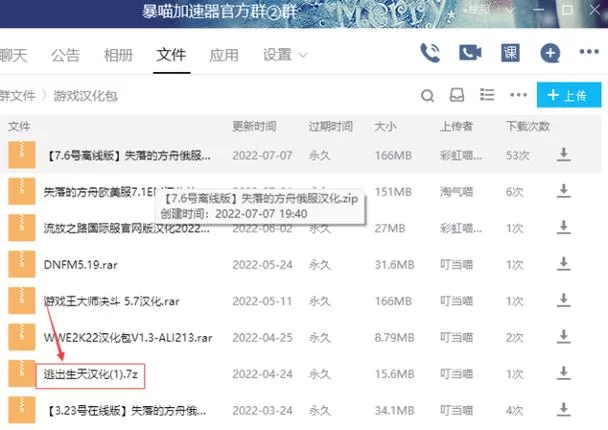
Task: Open the 相册 tab
Action: pyautogui.click(x=118, y=55)
